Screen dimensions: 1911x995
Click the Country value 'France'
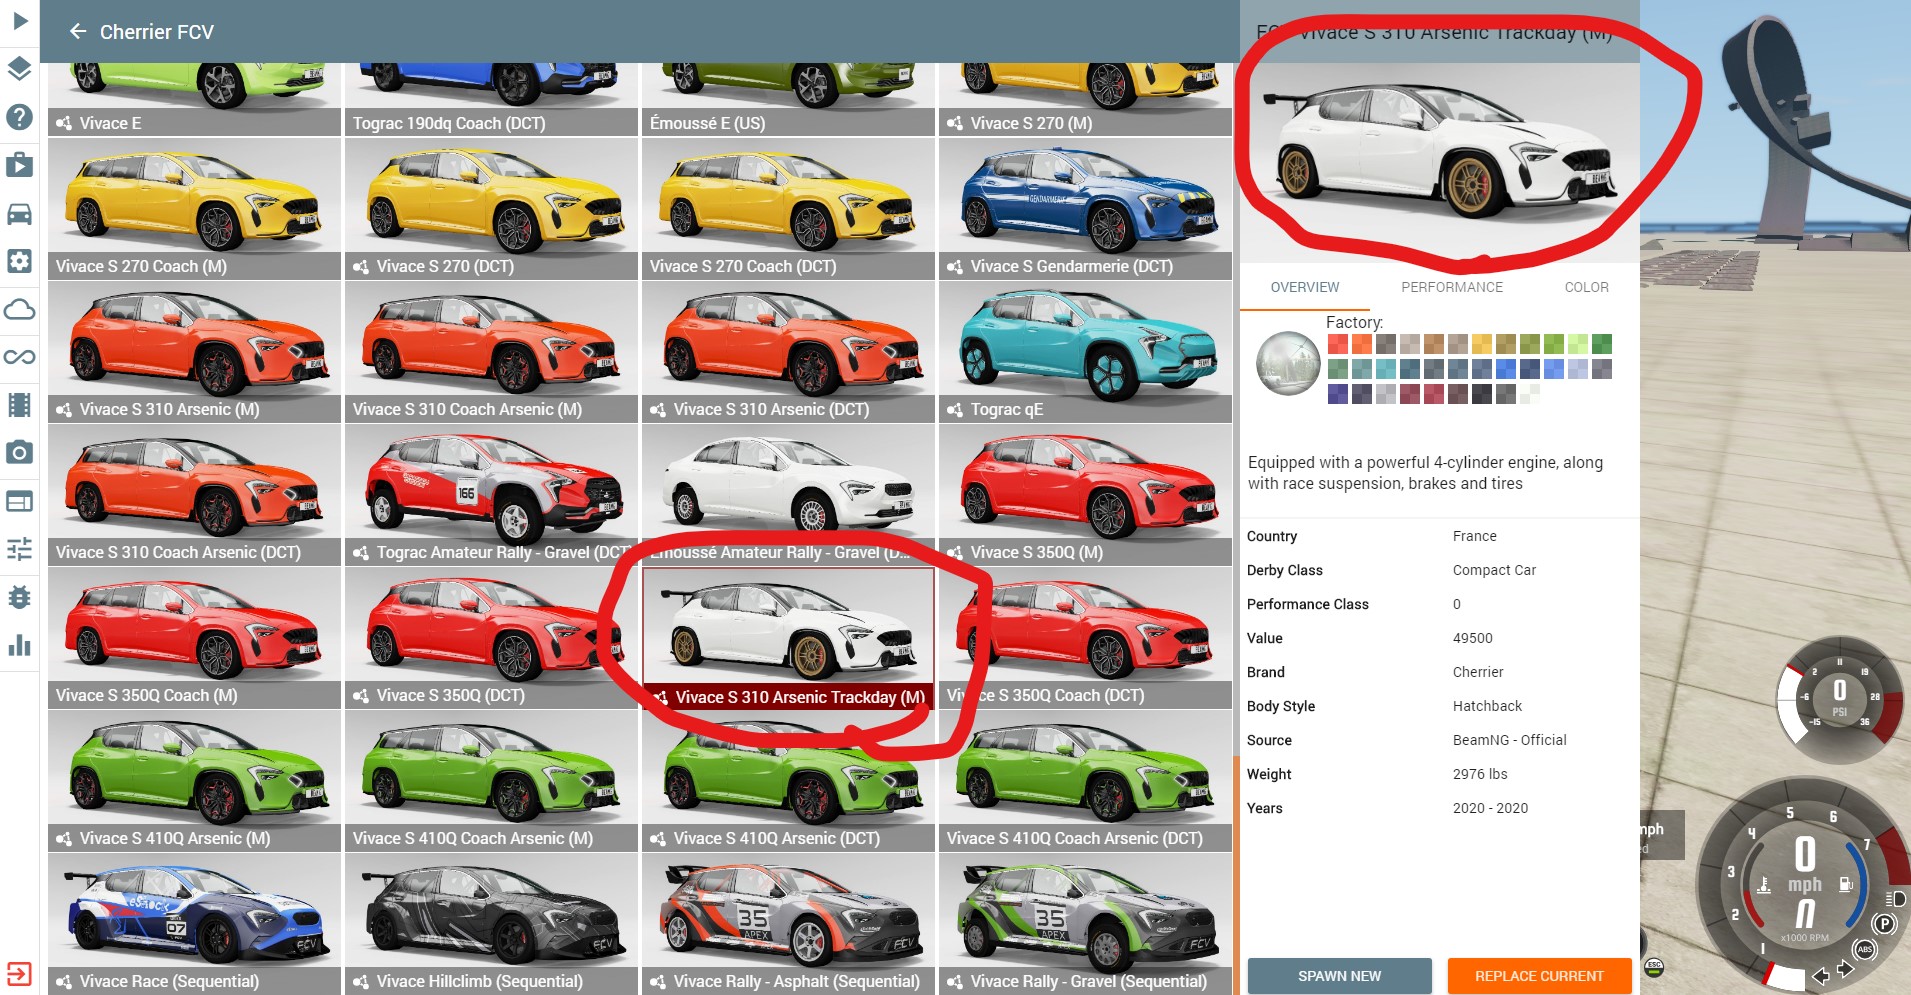click(1475, 536)
